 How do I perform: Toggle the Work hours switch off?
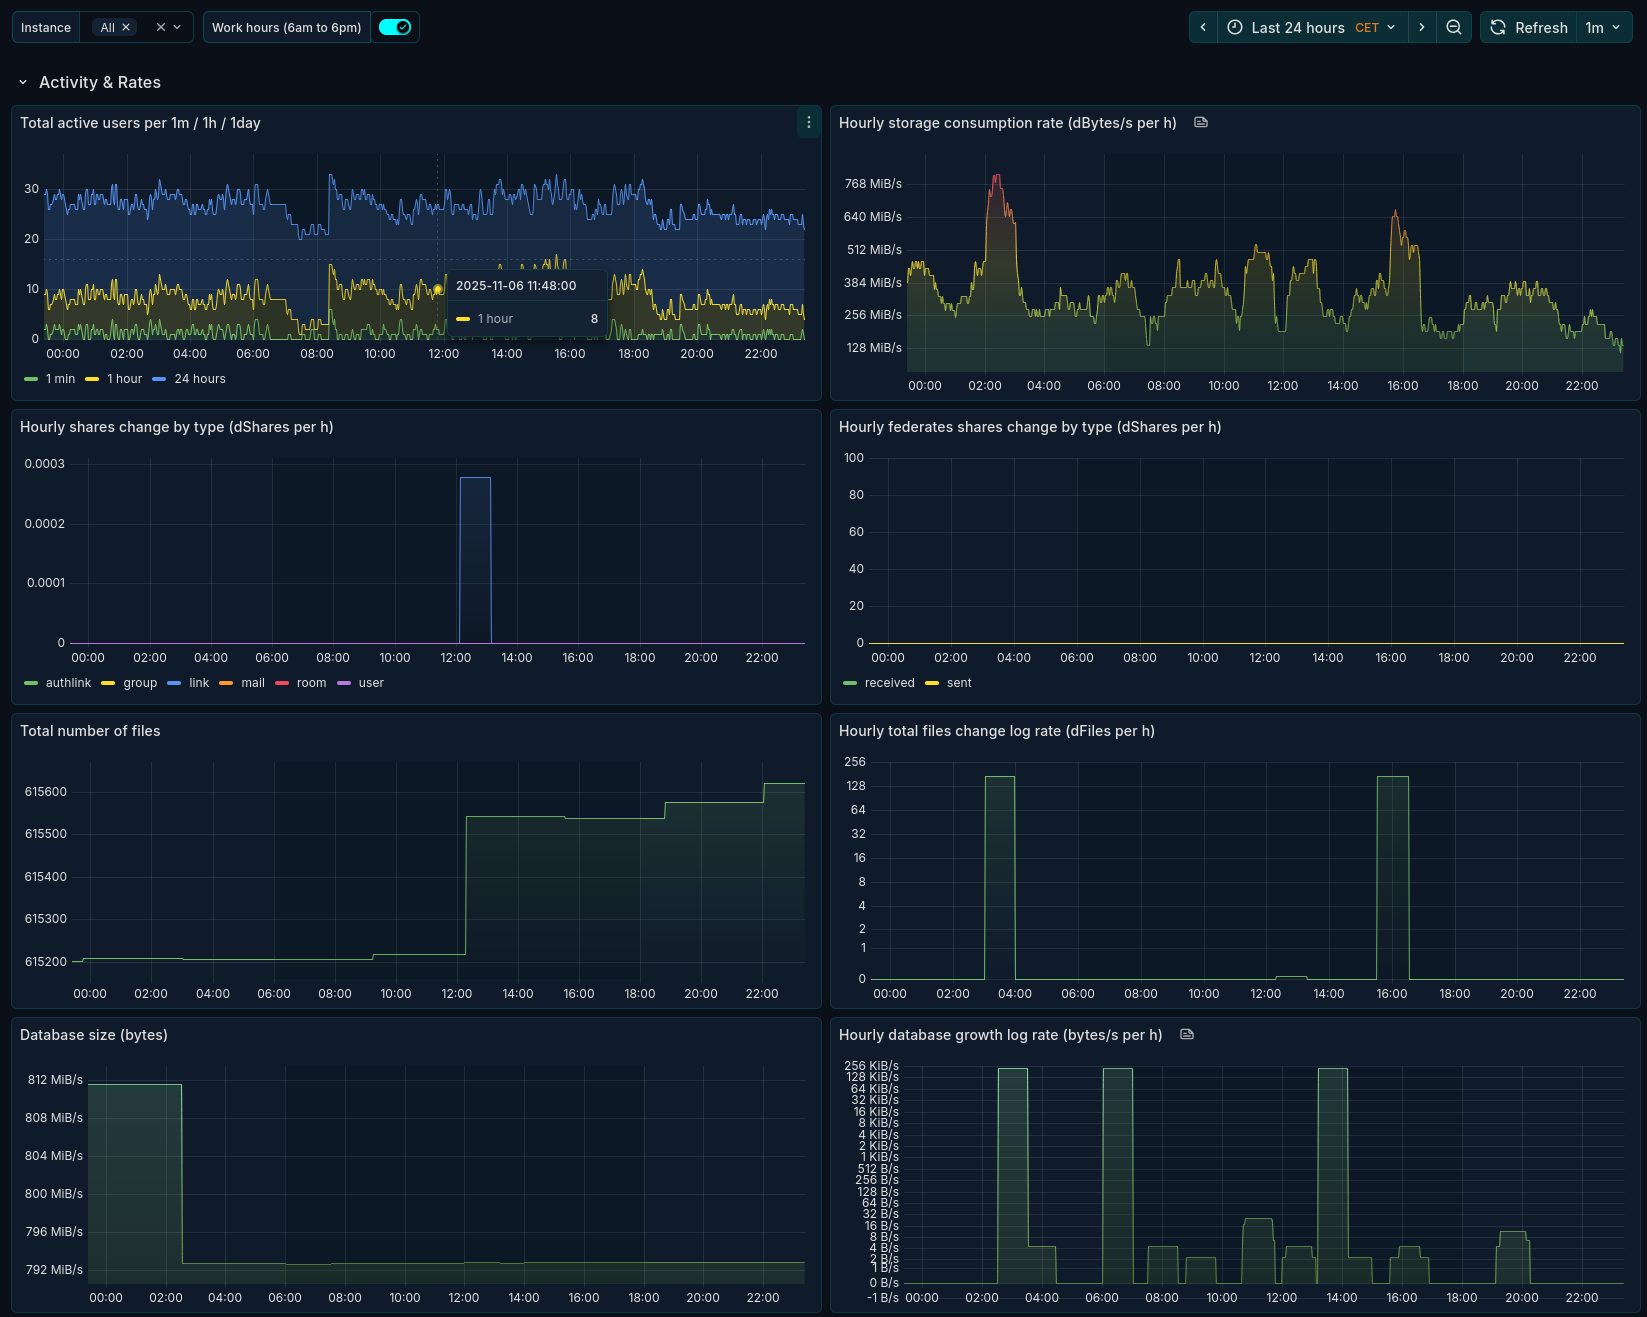coord(395,28)
